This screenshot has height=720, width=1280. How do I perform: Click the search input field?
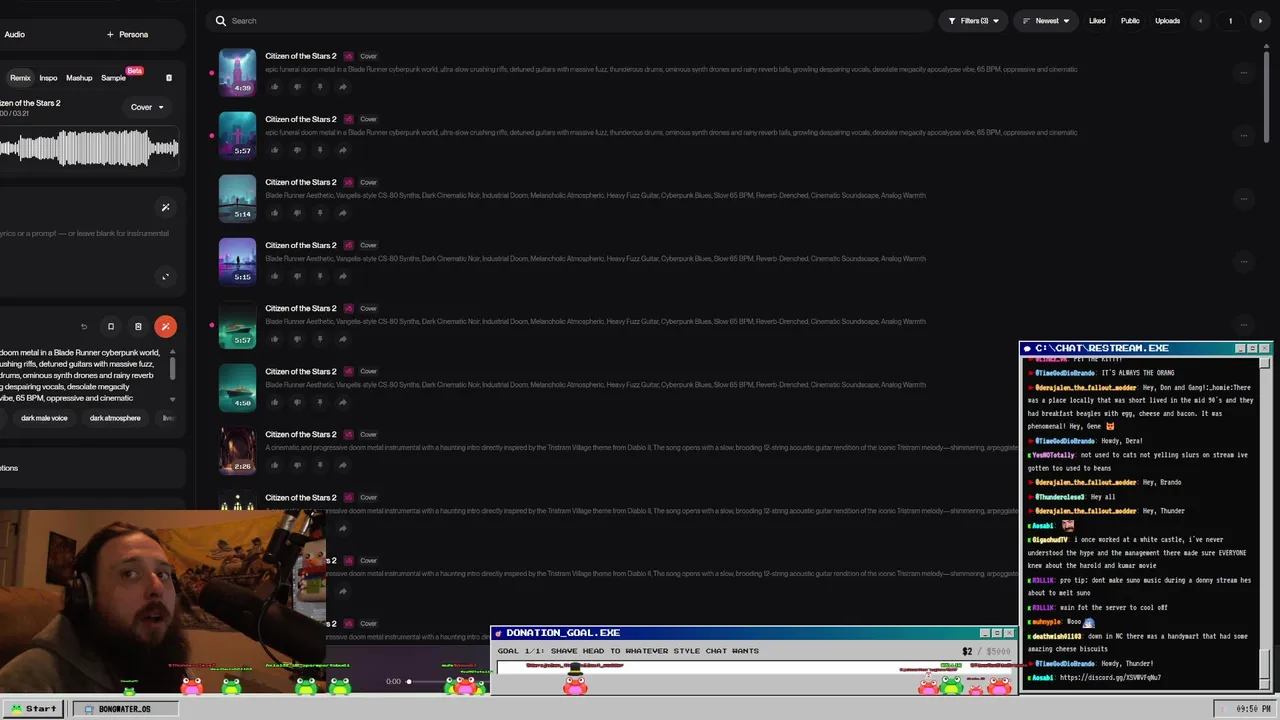point(570,20)
